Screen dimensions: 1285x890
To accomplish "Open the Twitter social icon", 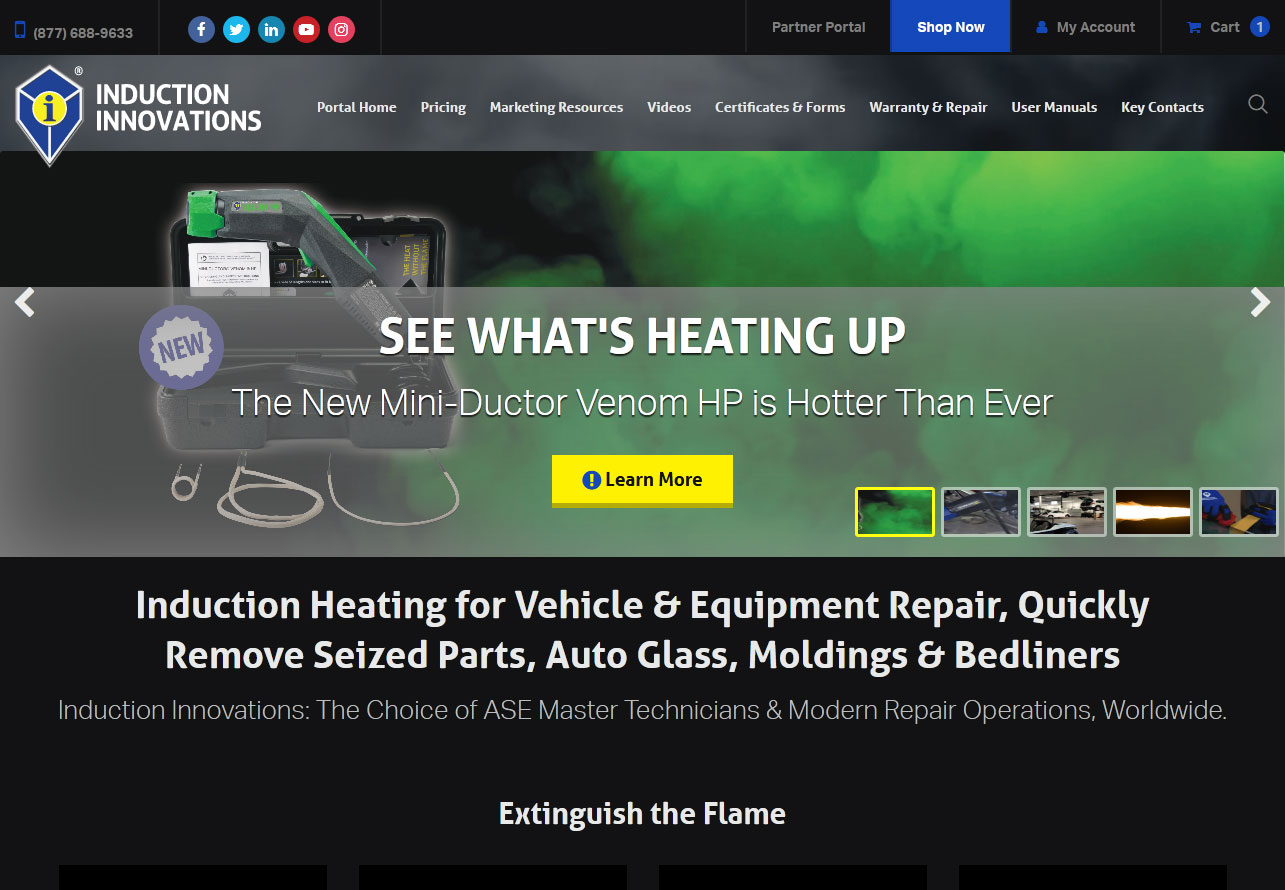I will click(236, 30).
